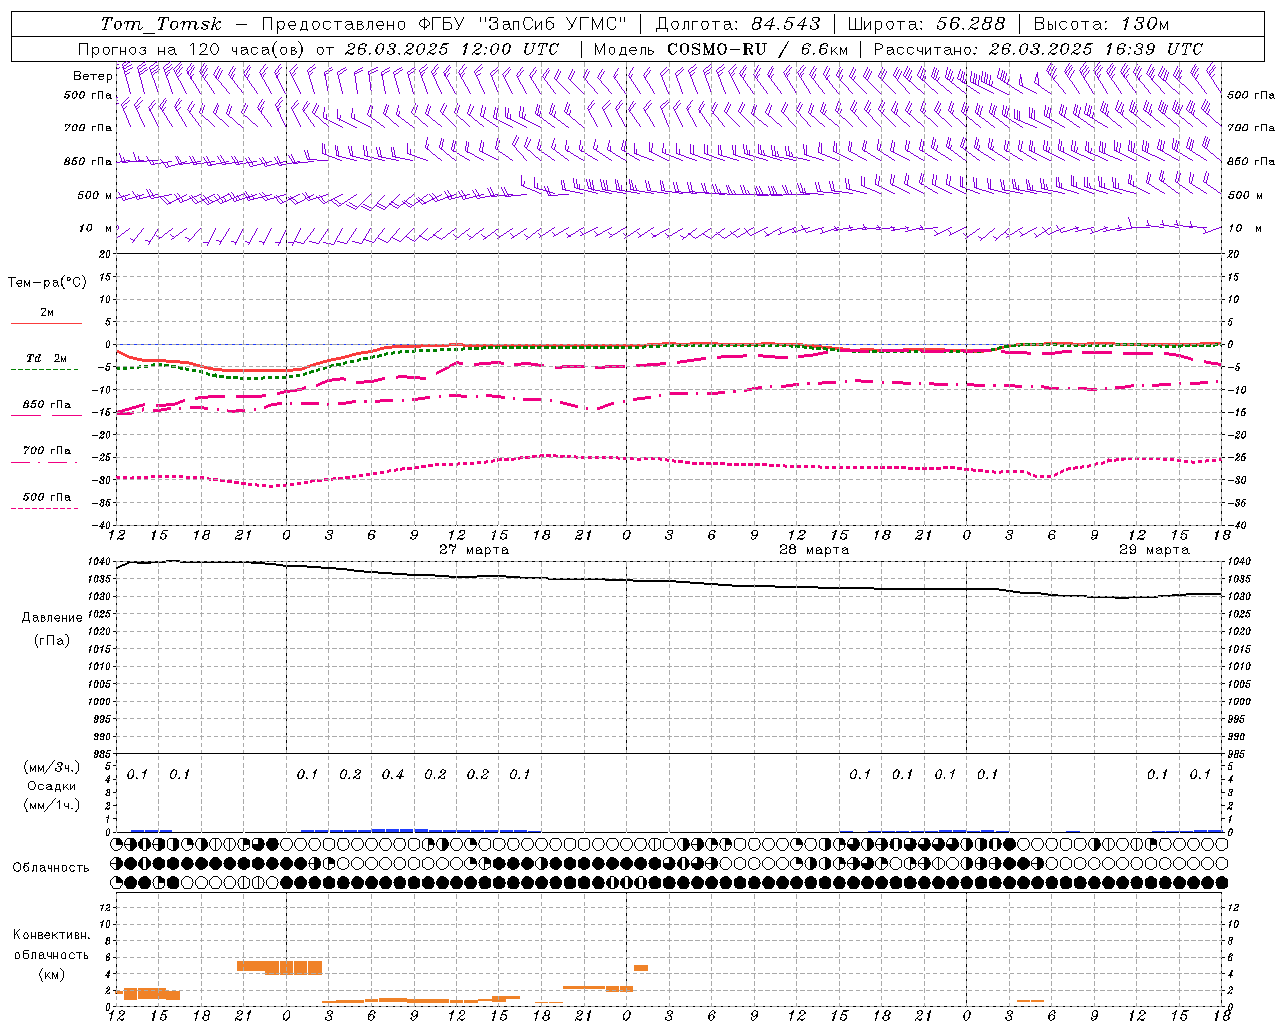Image resolution: width=1280 pixels, height=1024 pixels.
Task: Click the '28 марта' date label
Action: click(x=814, y=550)
